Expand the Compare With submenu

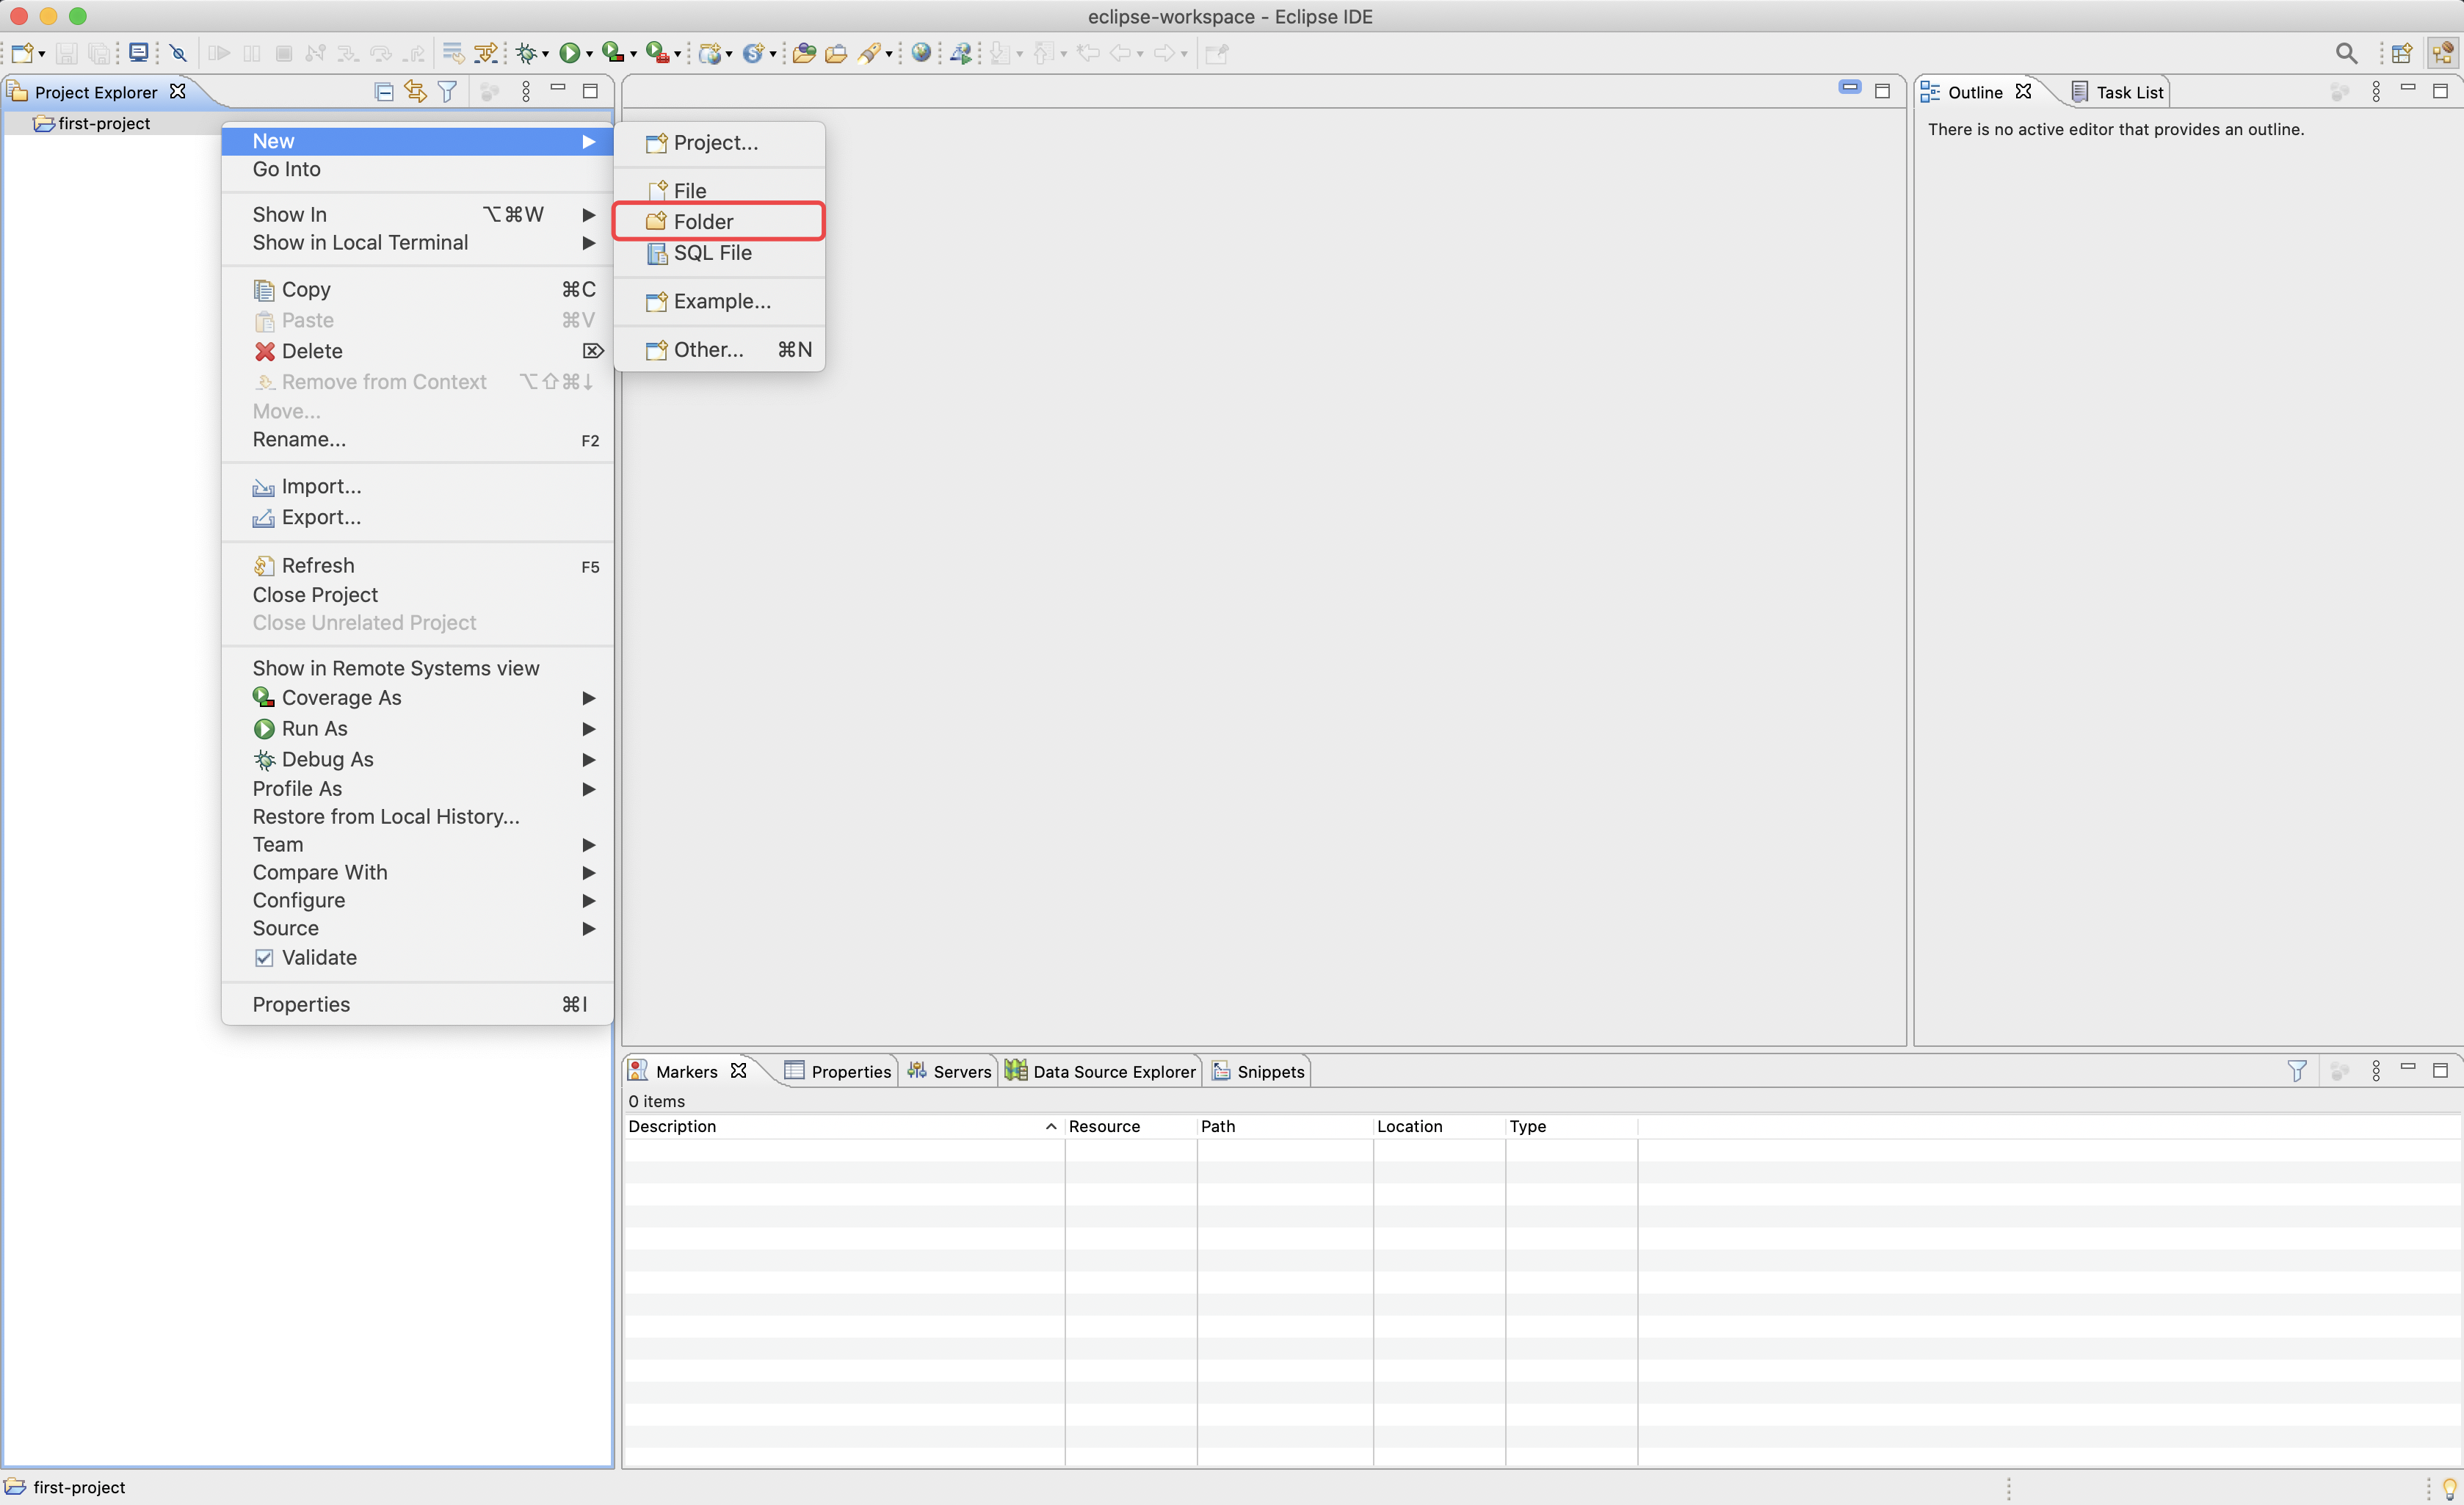[x=417, y=872]
